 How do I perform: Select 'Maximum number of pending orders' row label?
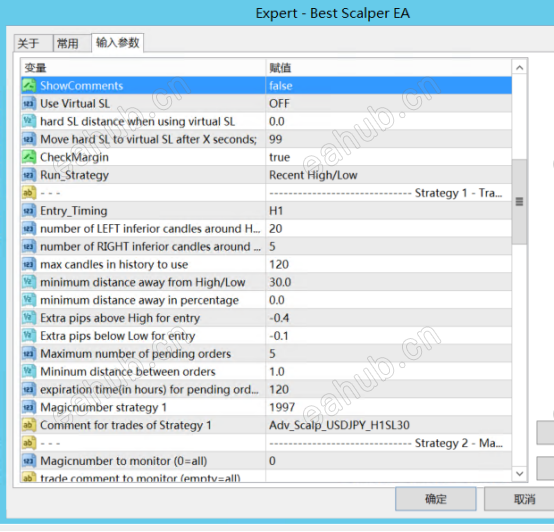coord(135,354)
